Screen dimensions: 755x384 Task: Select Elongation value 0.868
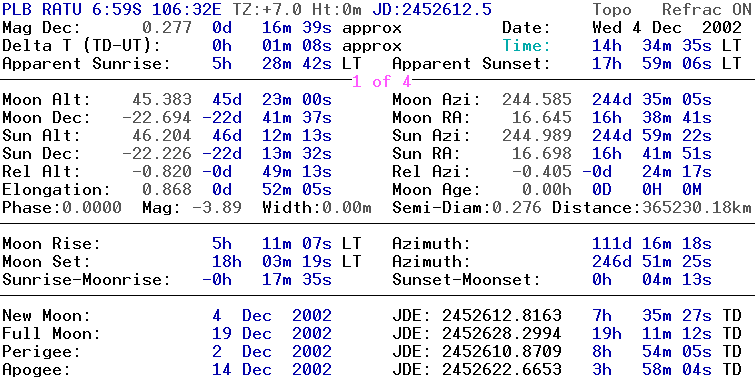click(168, 190)
